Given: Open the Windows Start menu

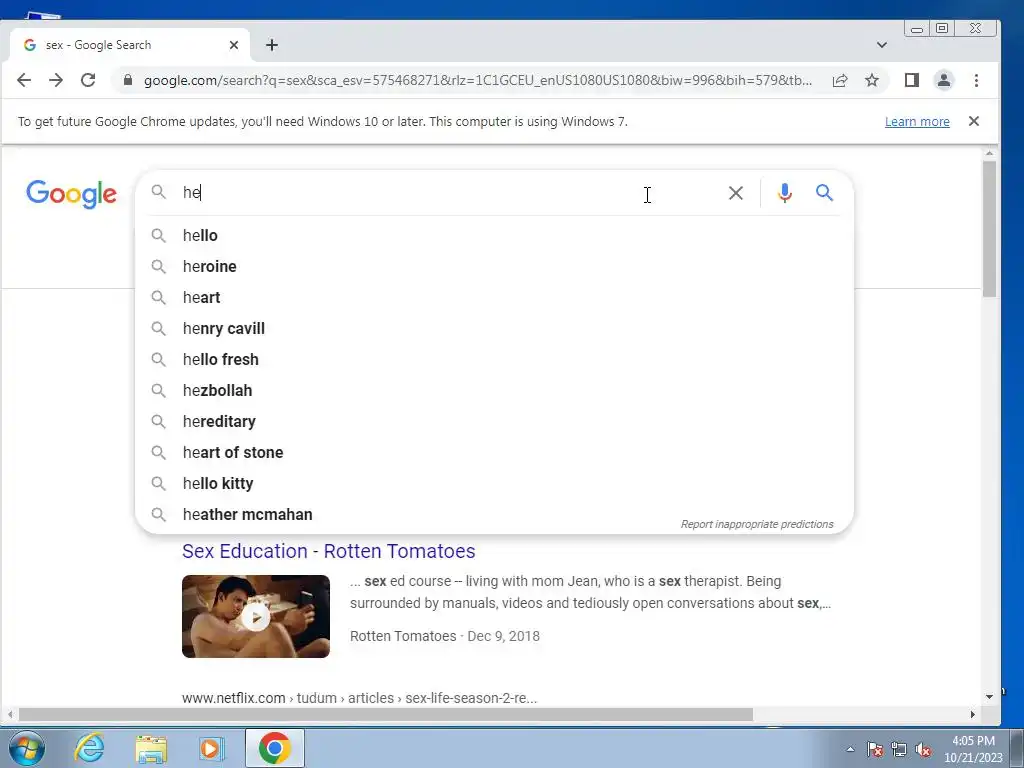Looking at the screenshot, I should pyautogui.click(x=27, y=748).
